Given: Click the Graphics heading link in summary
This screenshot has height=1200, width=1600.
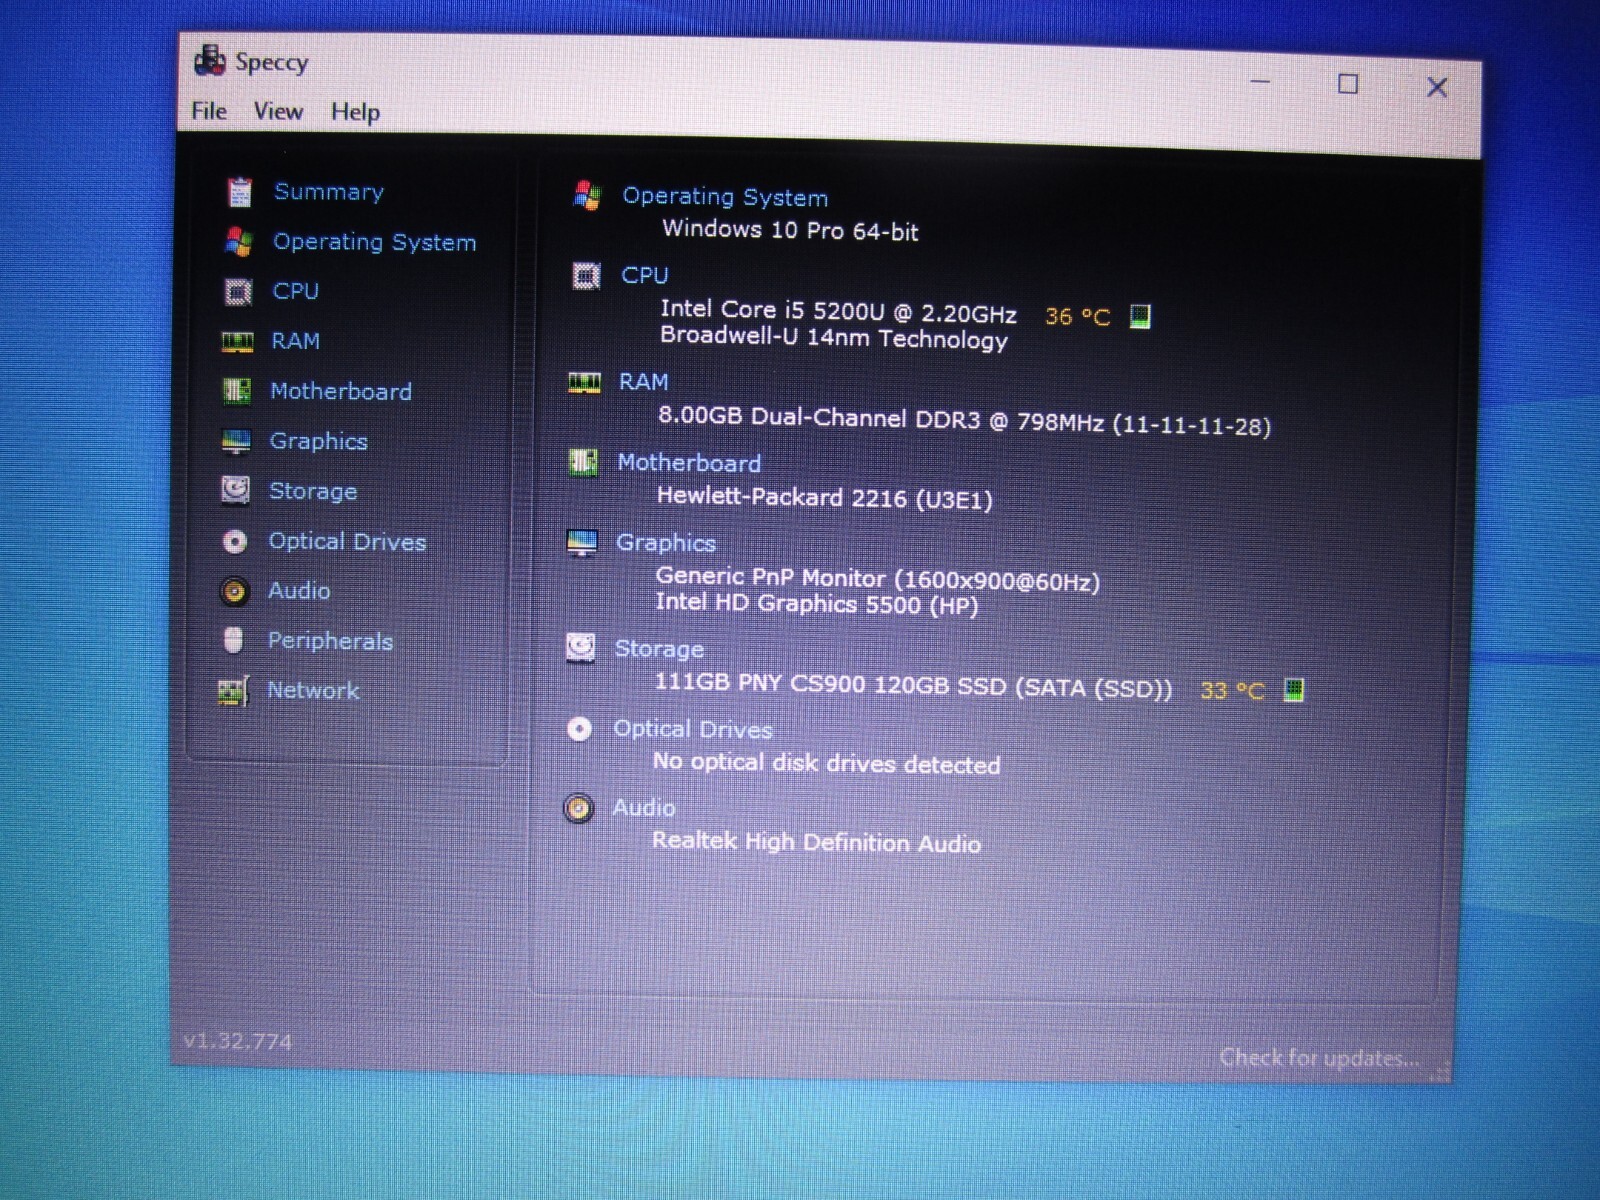Looking at the screenshot, I should [x=666, y=543].
